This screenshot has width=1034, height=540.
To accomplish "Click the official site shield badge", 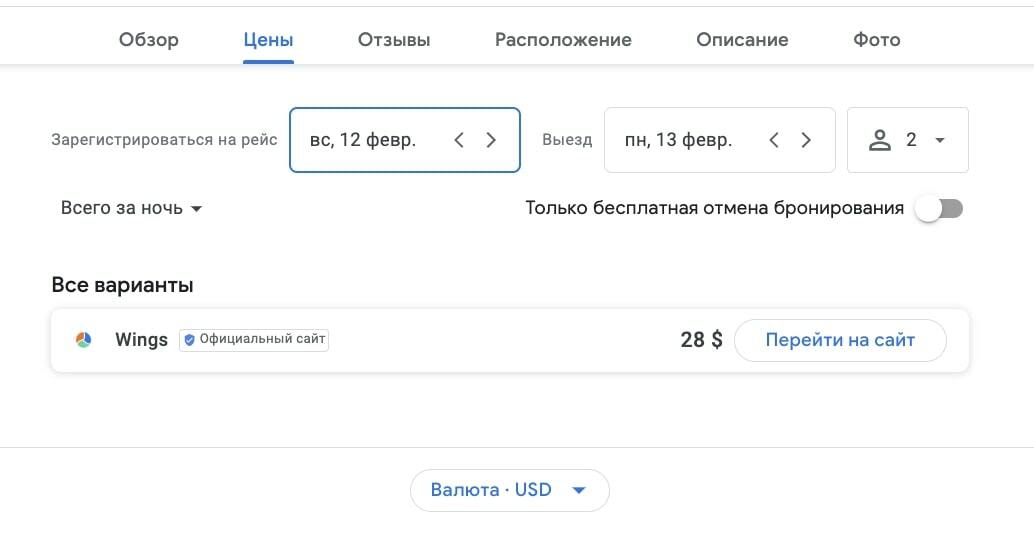I will [190, 340].
